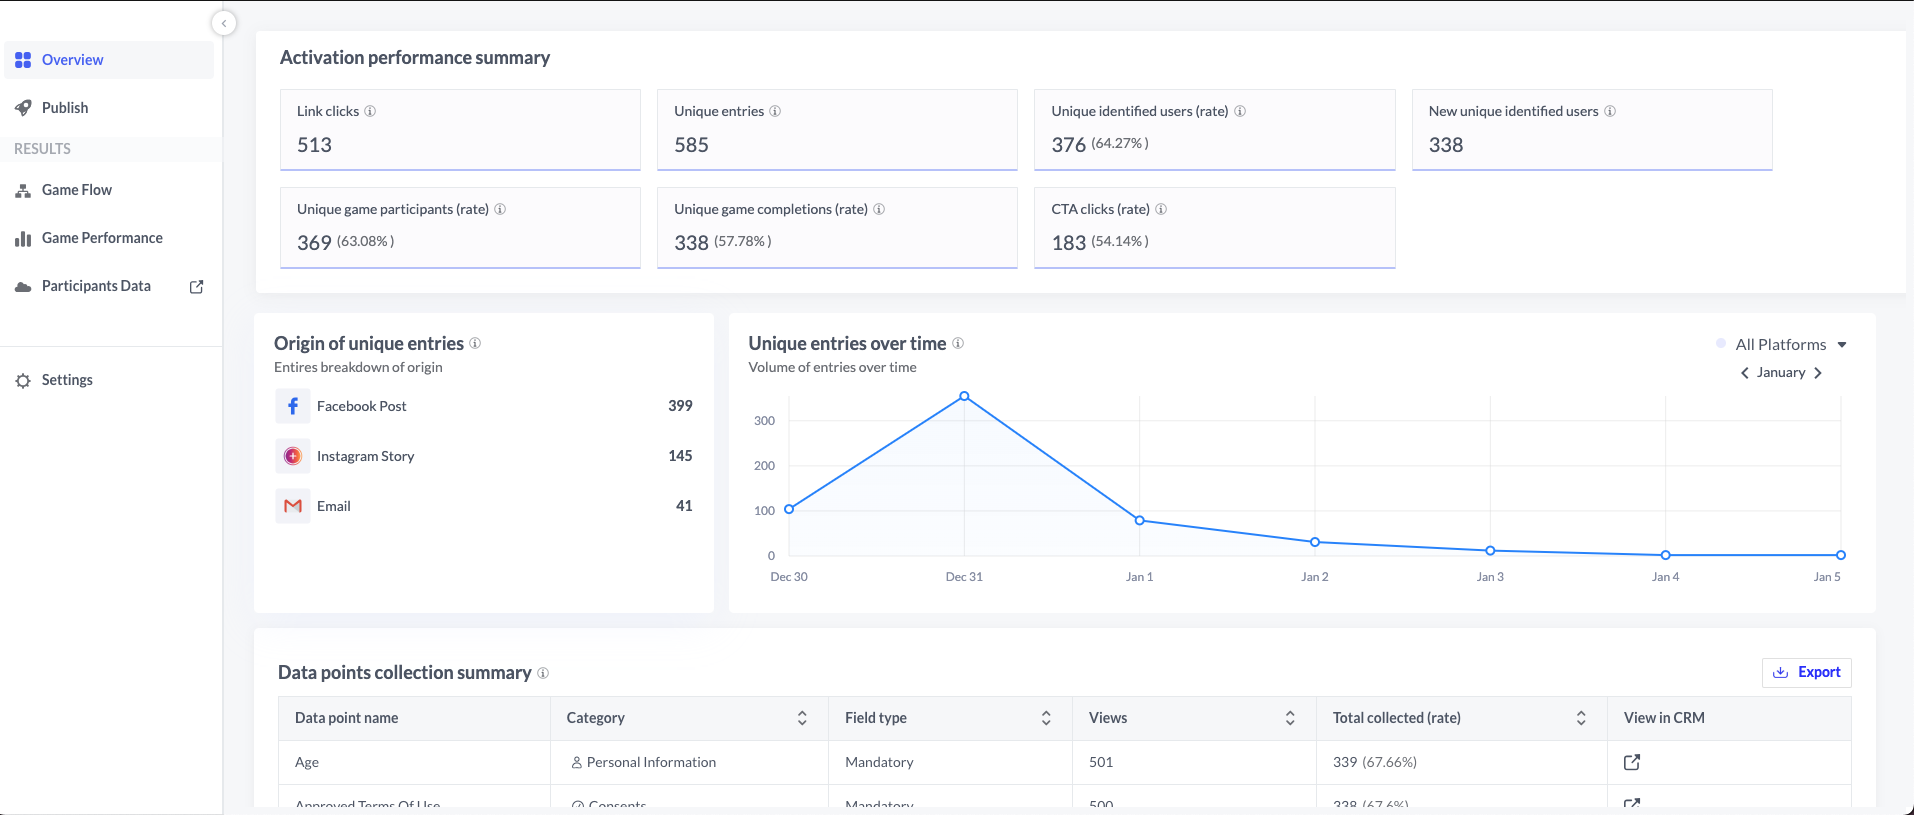Collapse the sidebar with the arrow button

point(224,23)
